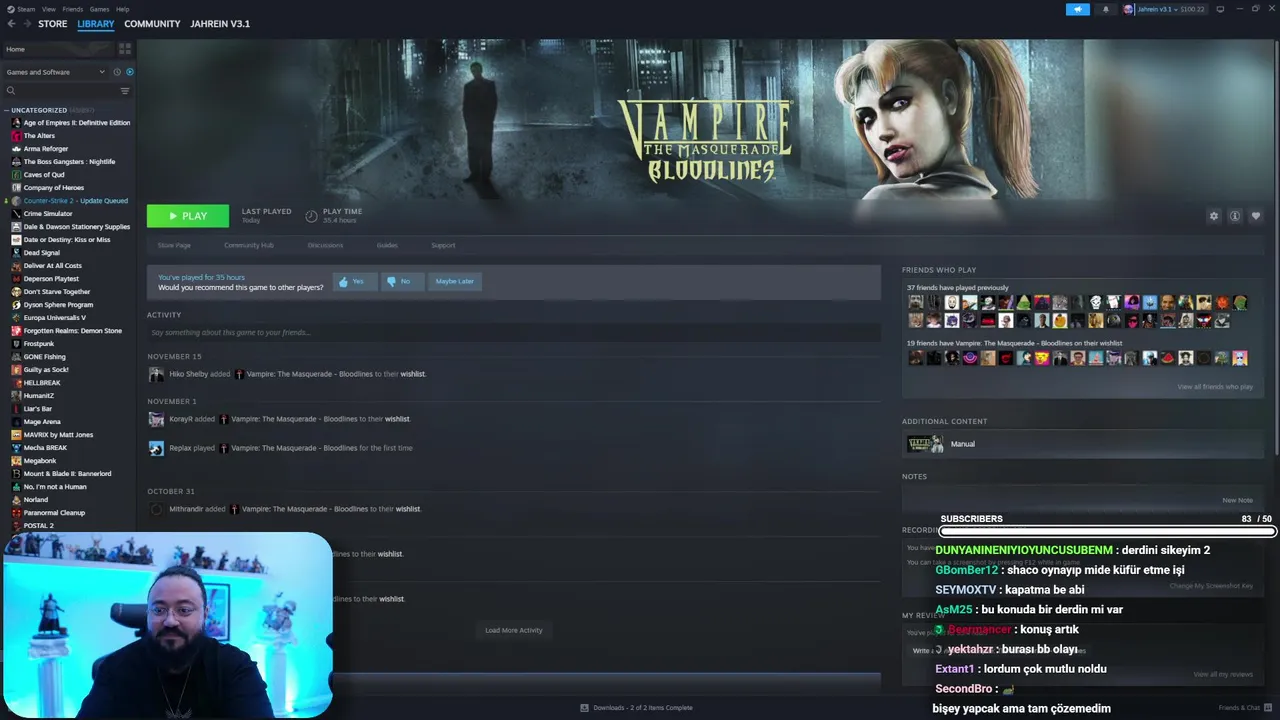The image size is (1280, 720).
Task: Open the Support link
Action: [443, 245]
